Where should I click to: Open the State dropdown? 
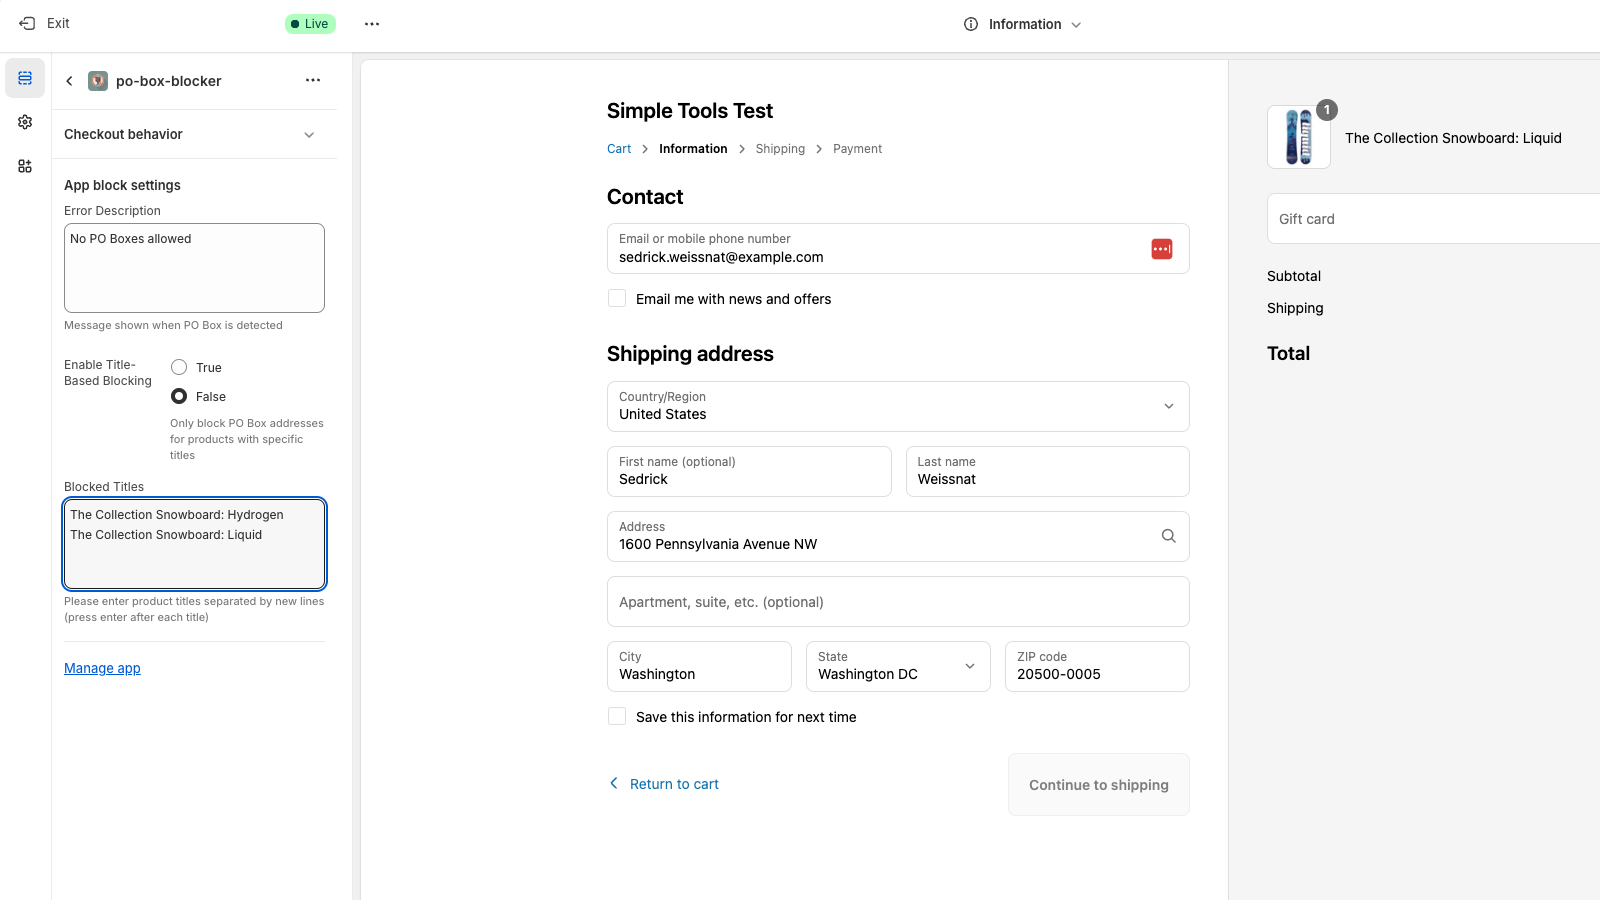point(897,666)
